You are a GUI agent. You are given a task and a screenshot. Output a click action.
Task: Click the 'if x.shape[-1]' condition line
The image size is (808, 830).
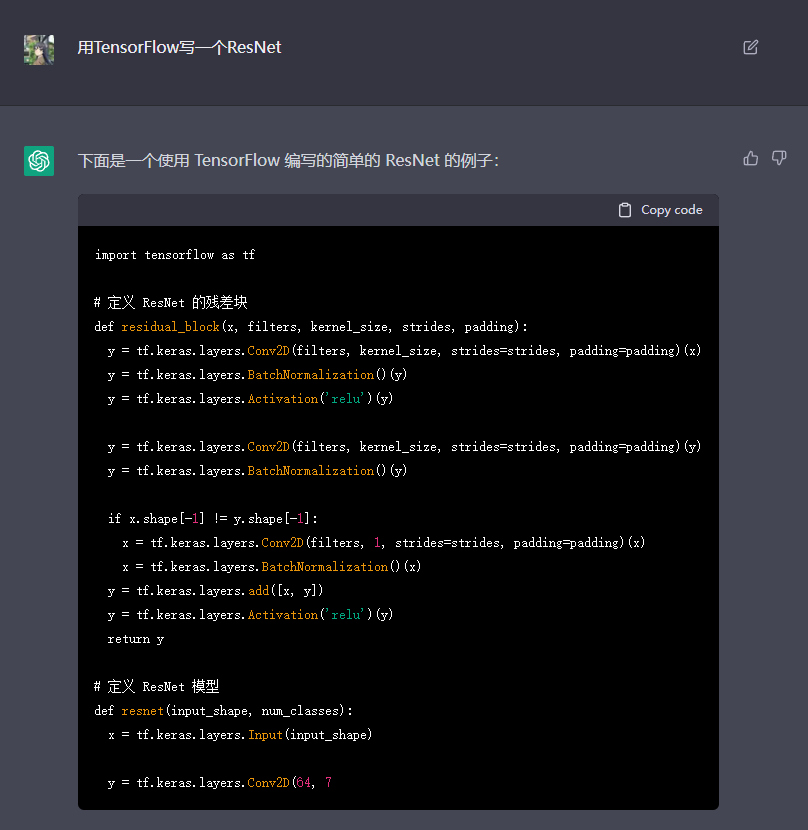pyautogui.click(x=213, y=519)
